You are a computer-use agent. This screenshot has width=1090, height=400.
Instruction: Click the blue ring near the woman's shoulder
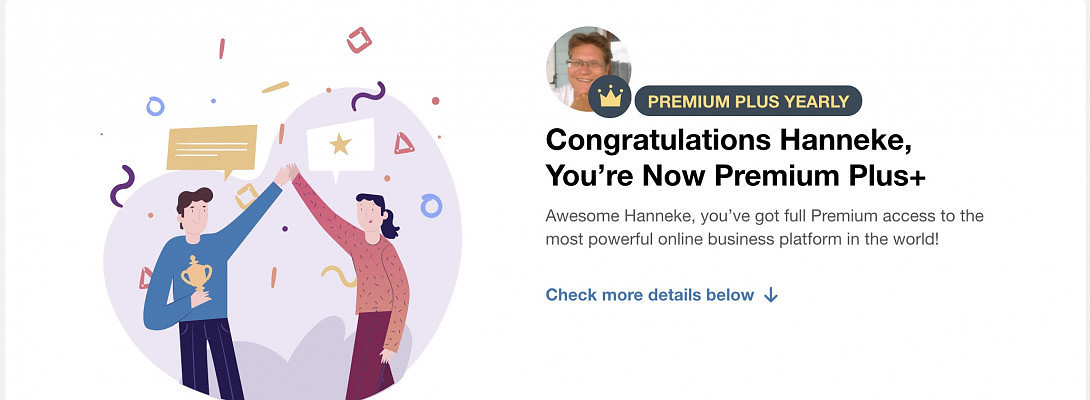click(x=431, y=206)
